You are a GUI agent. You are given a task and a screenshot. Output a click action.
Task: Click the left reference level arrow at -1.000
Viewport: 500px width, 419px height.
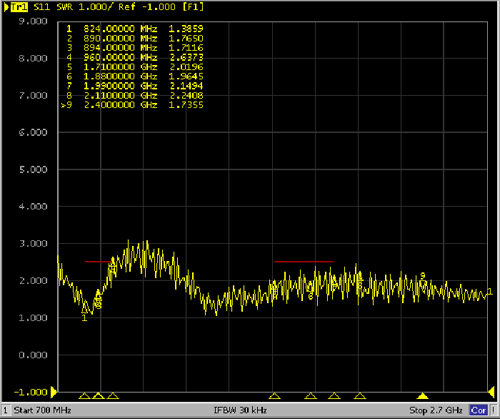pos(54,392)
